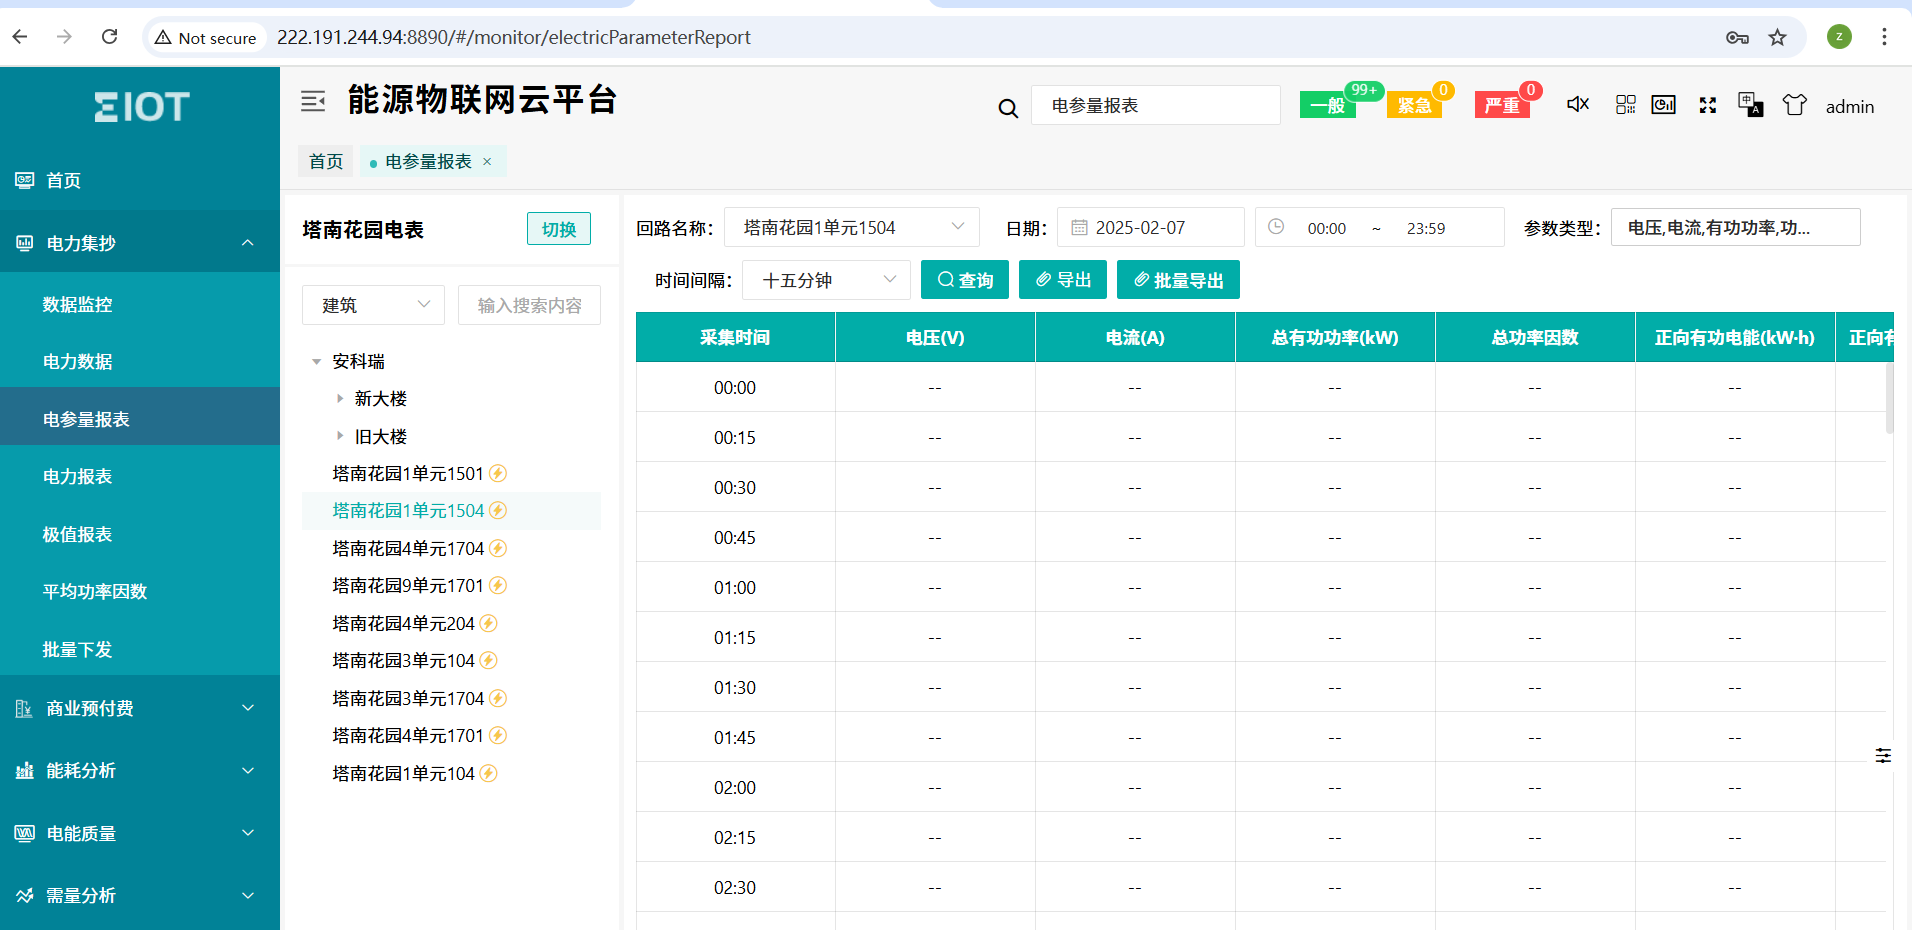Toggle the sidebar collapse hamburger icon
This screenshot has height=930, width=1912.
click(313, 101)
